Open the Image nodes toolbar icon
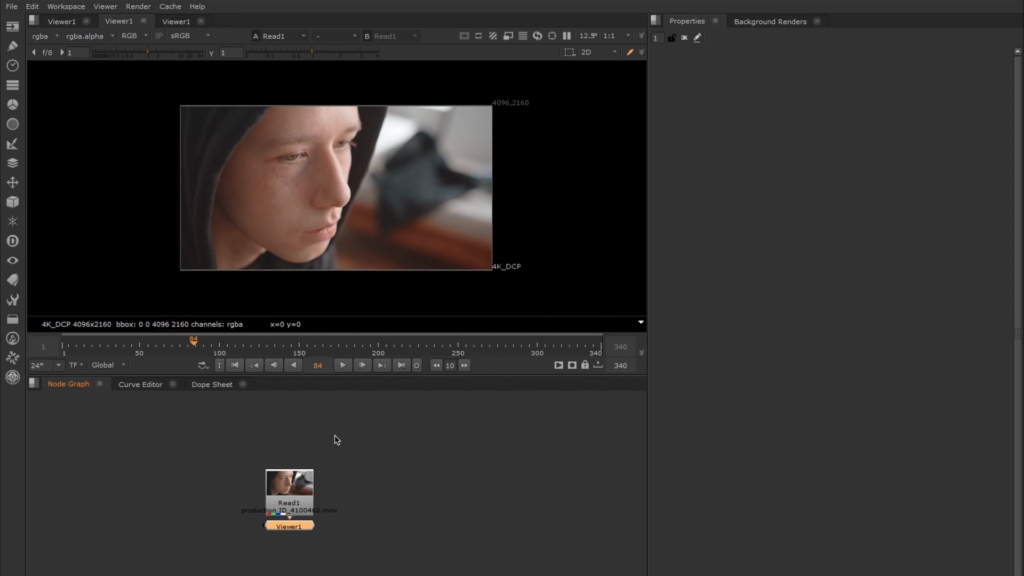 (12, 27)
